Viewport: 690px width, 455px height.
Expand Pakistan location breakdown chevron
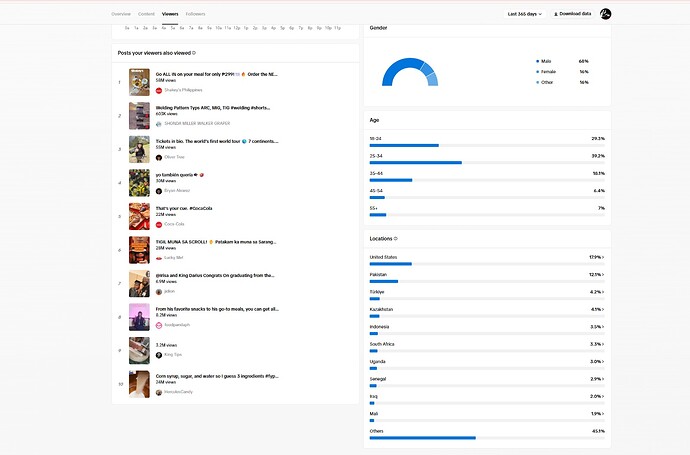tap(603, 275)
